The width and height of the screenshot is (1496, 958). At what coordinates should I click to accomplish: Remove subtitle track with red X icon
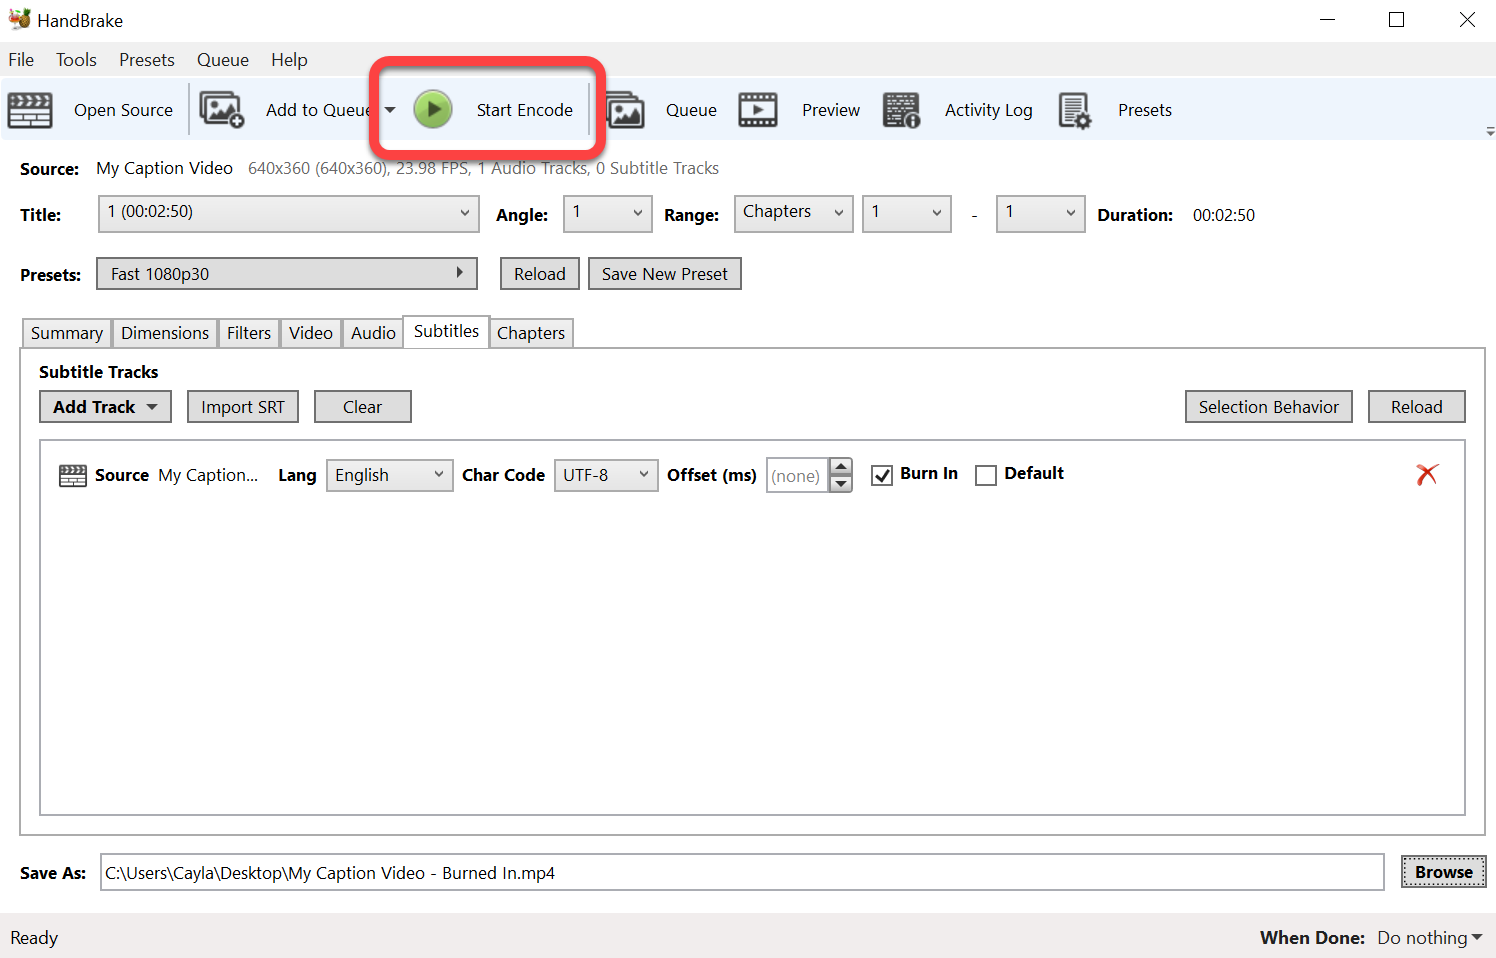(x=1427, y=474)
